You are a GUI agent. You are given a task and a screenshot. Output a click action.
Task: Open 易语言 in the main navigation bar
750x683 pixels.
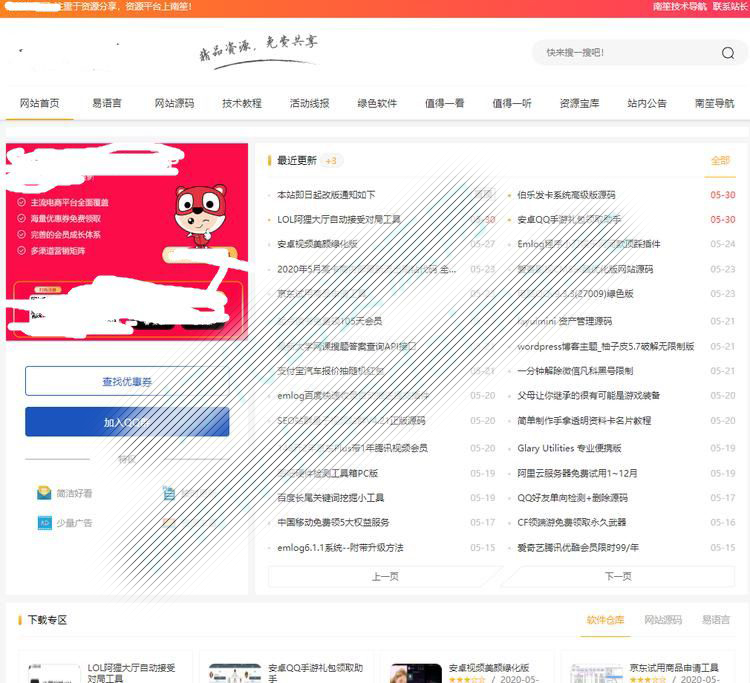pyautogui.click(x=107, y=103)
